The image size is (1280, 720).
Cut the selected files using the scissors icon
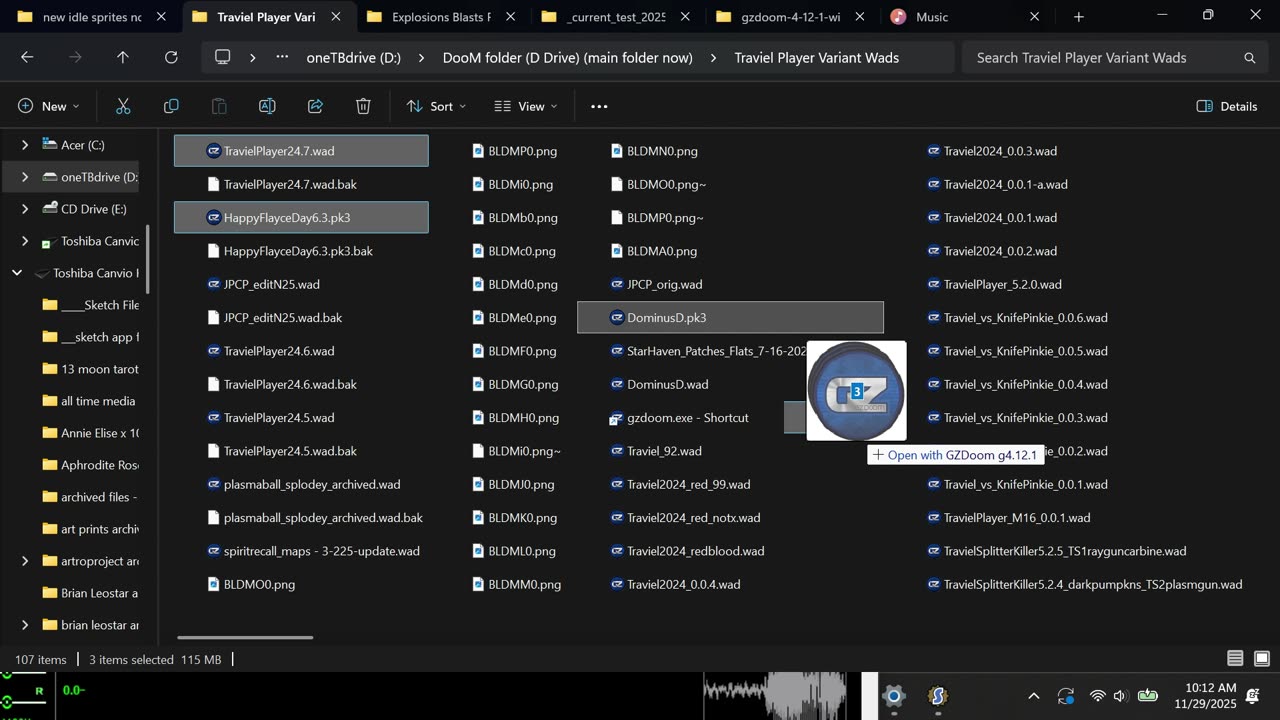point(123,106)
